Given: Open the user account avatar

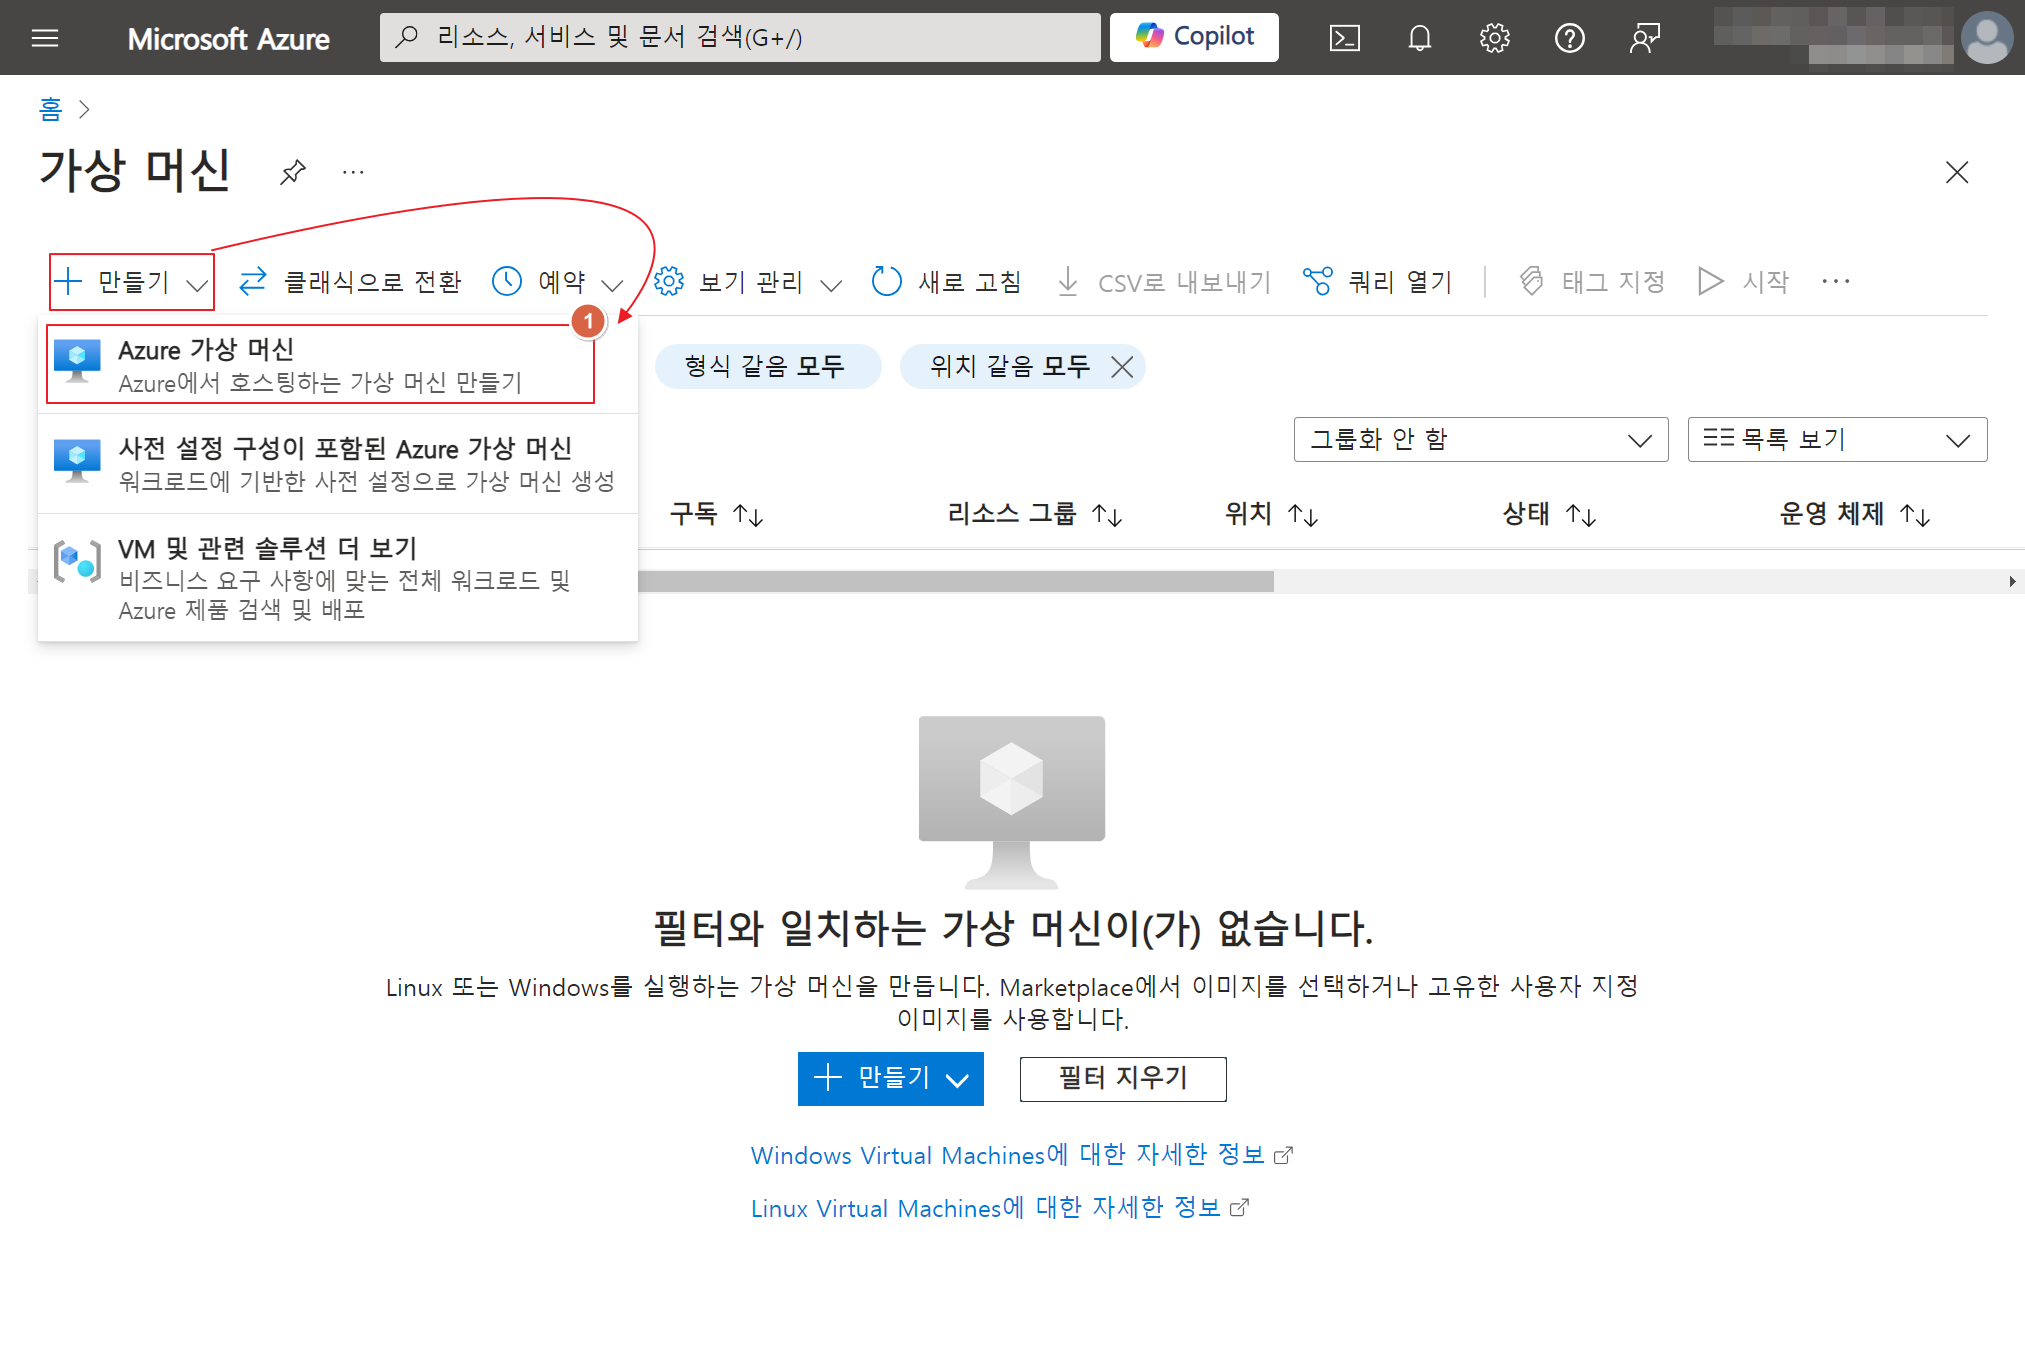Looking at the screenshot, I should coord(1986,38).
